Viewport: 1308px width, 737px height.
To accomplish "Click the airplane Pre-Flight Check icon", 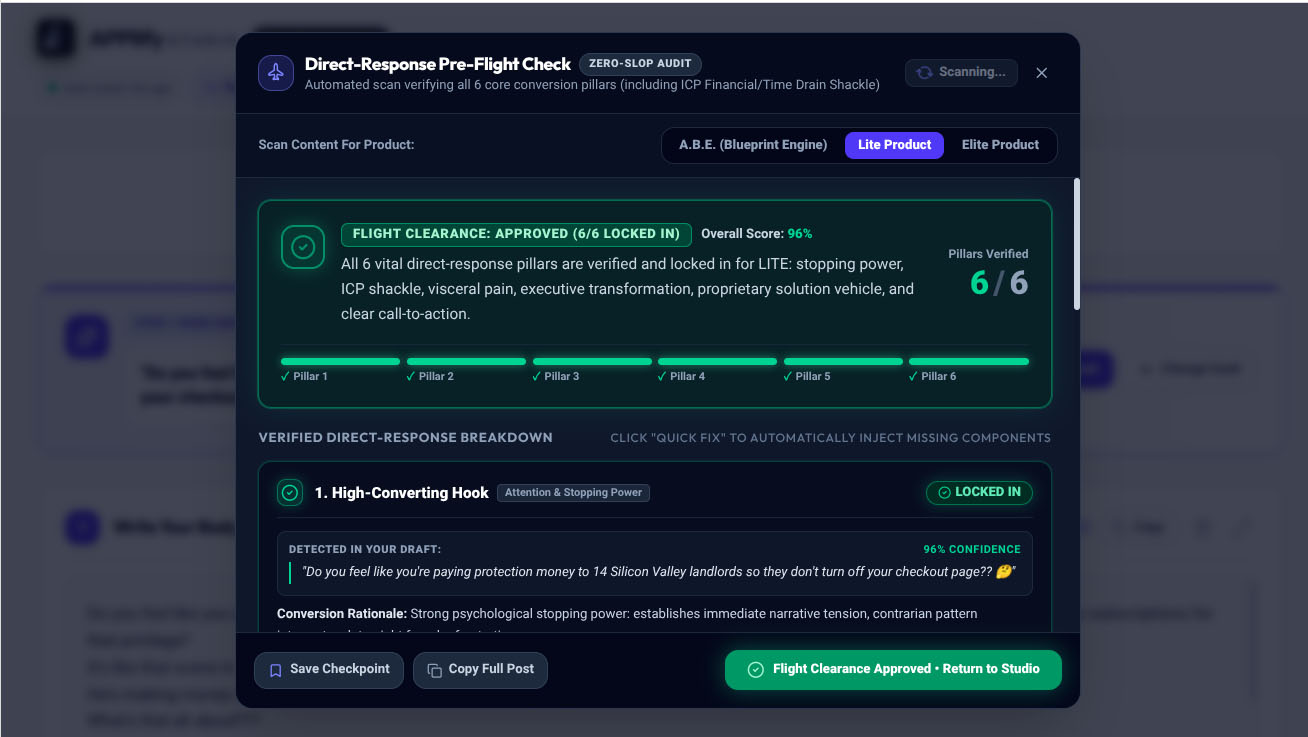I will [276, 73].
